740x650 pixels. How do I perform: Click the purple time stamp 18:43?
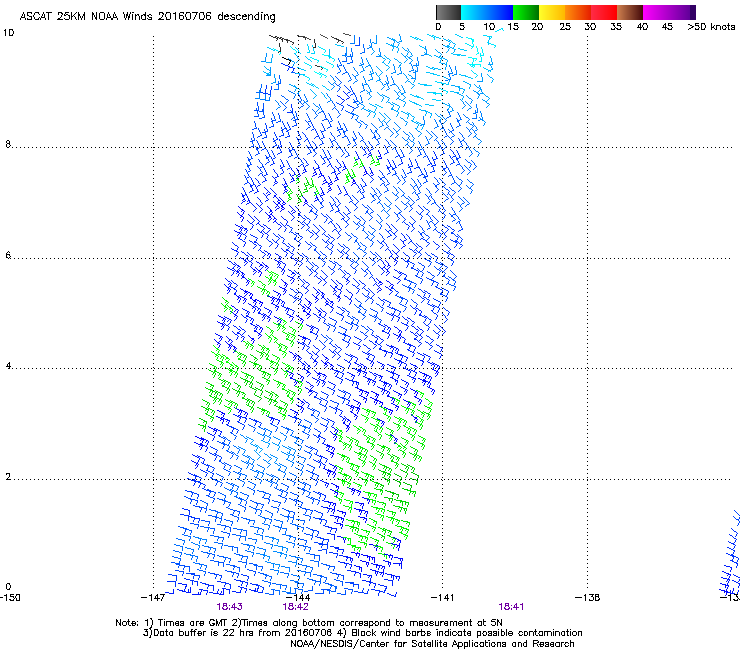point(229,607)
